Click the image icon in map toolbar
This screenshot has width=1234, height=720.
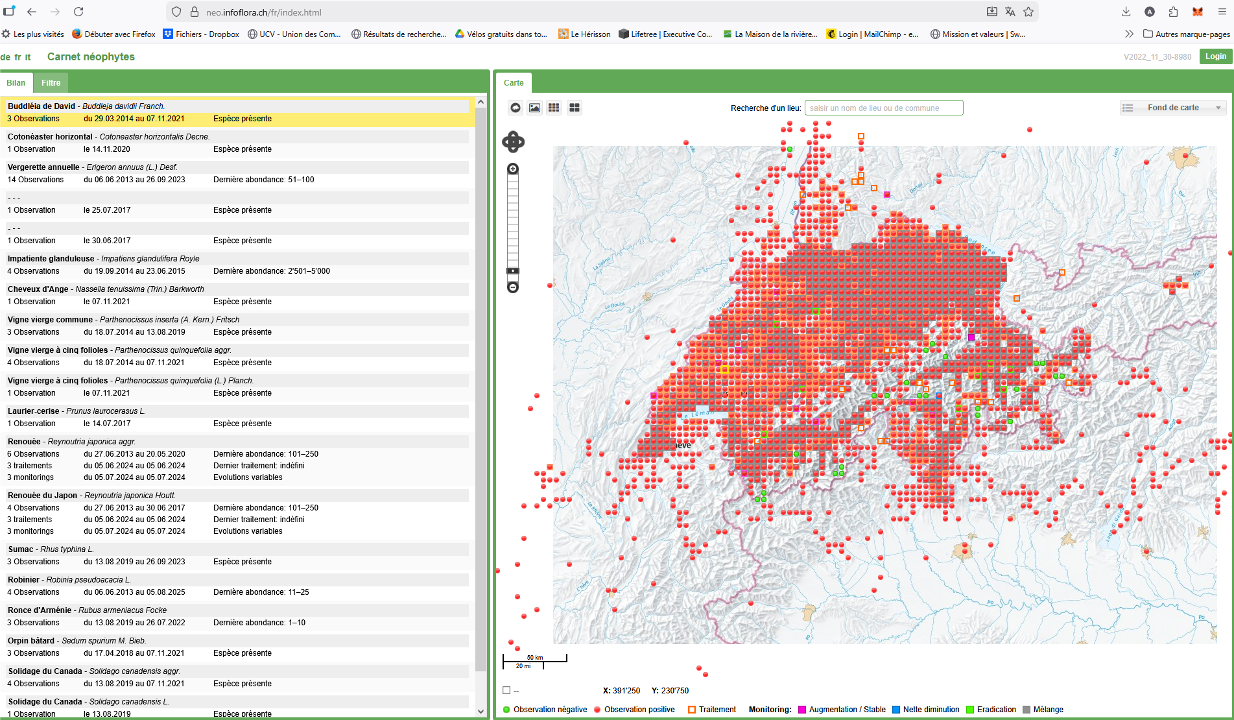pos(535,108)
